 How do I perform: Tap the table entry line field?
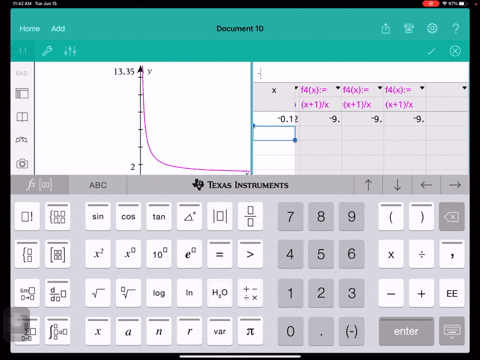click(x=361, y=73)
